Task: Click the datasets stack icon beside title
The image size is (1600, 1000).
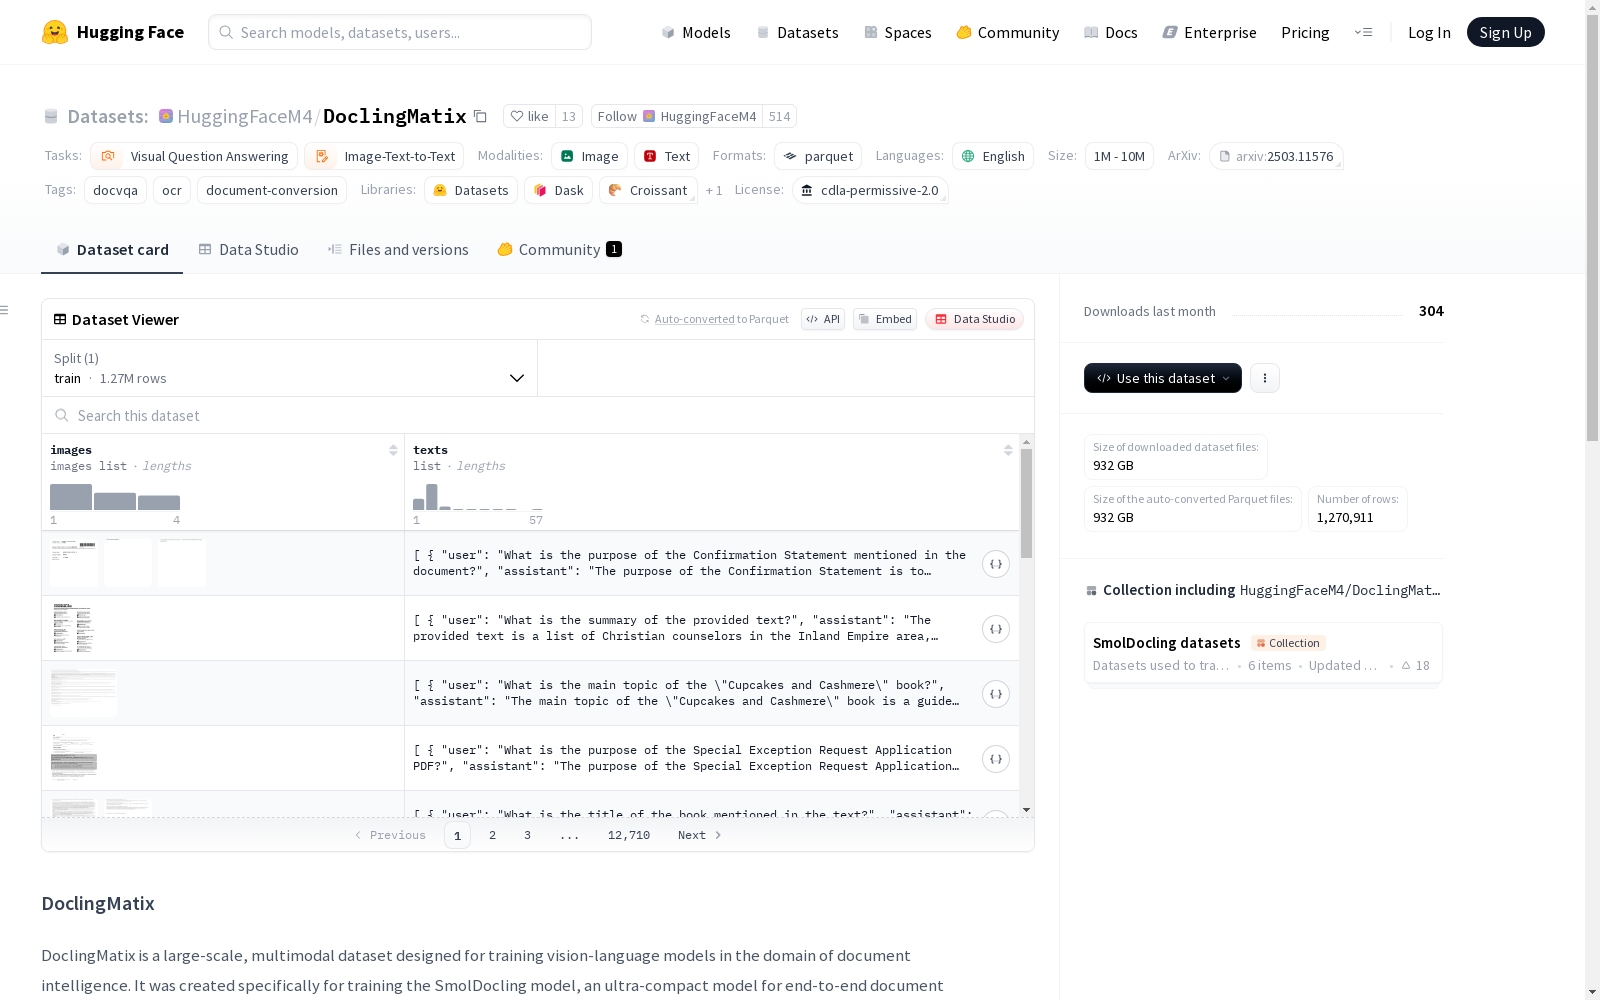Action: [x=51, y=116]
